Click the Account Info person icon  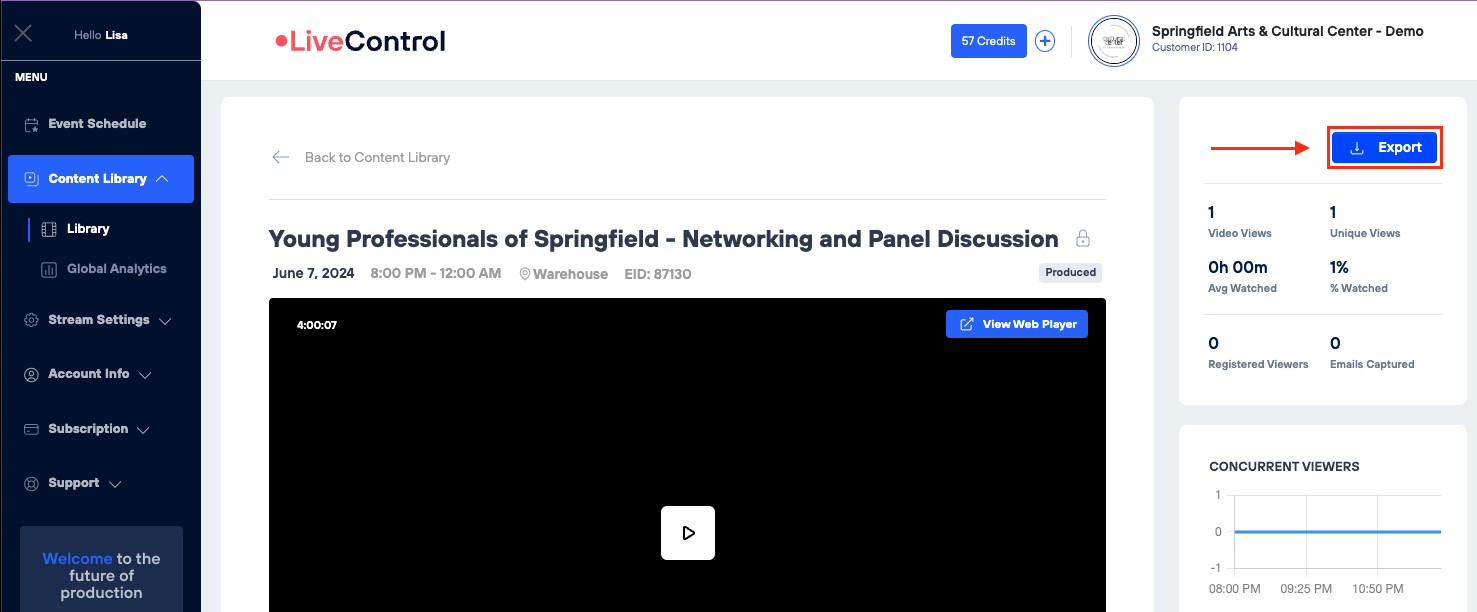pos(31,374)
